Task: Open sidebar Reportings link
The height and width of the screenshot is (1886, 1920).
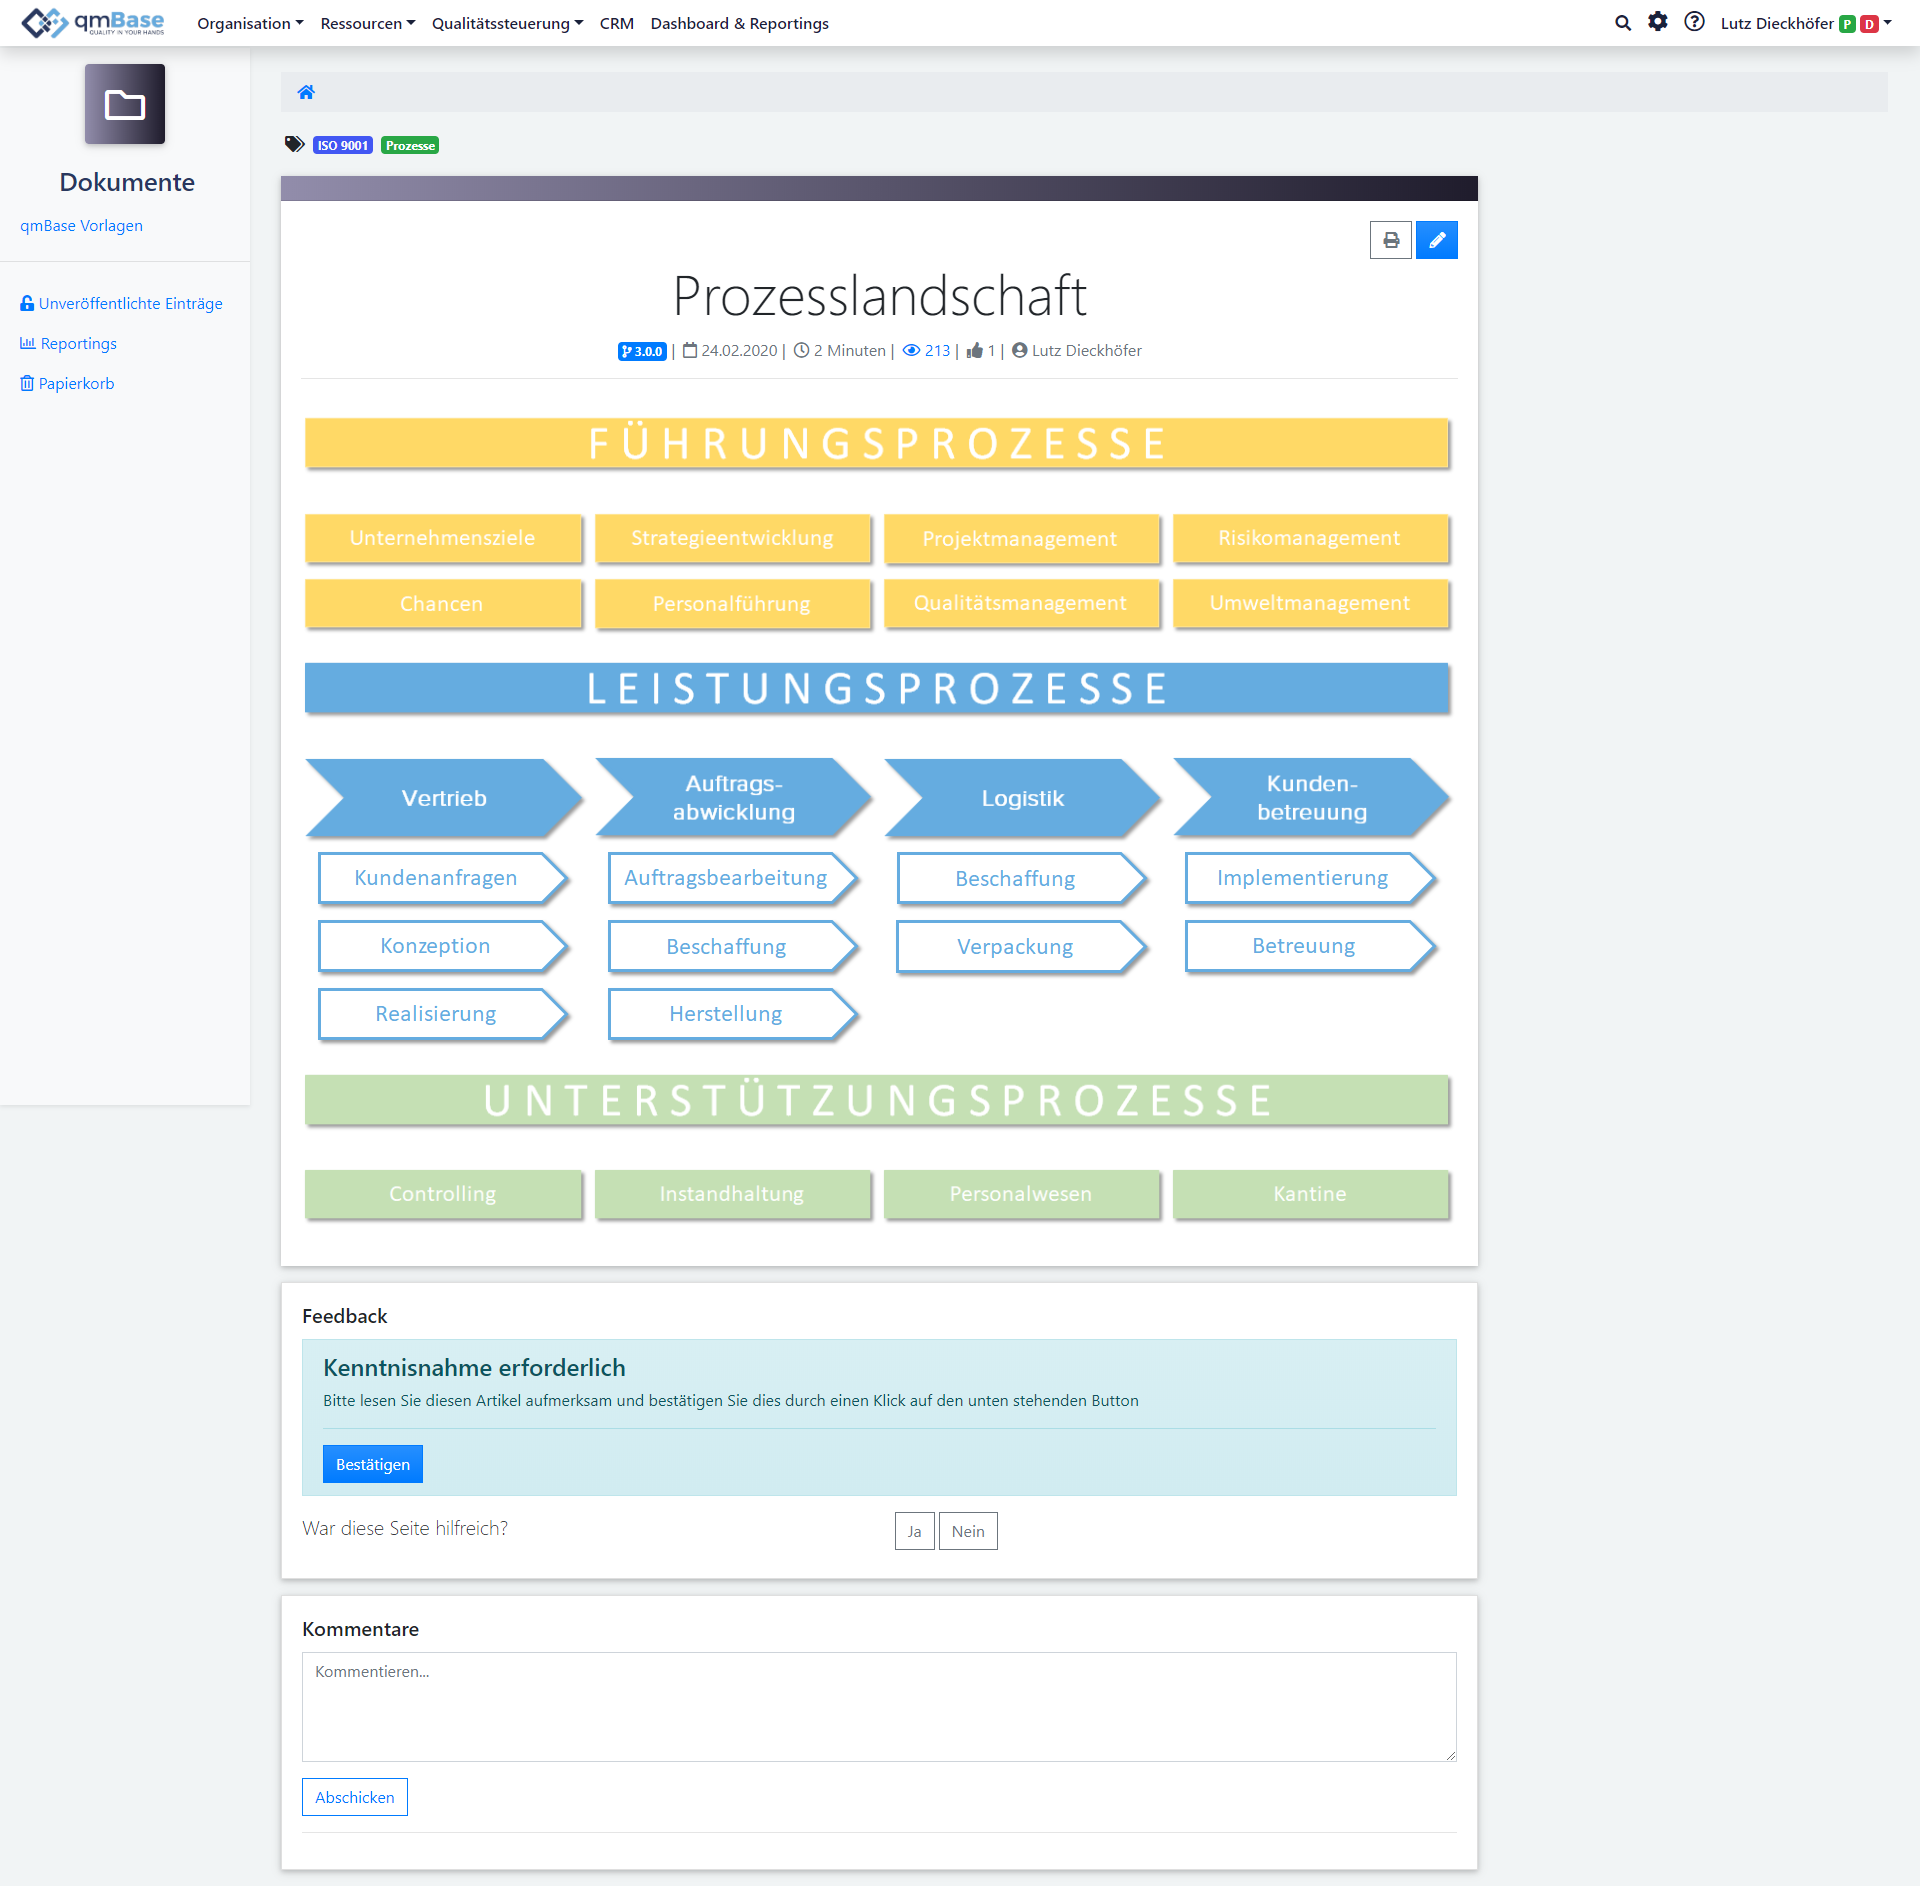Action: click(x=68, y=343)
